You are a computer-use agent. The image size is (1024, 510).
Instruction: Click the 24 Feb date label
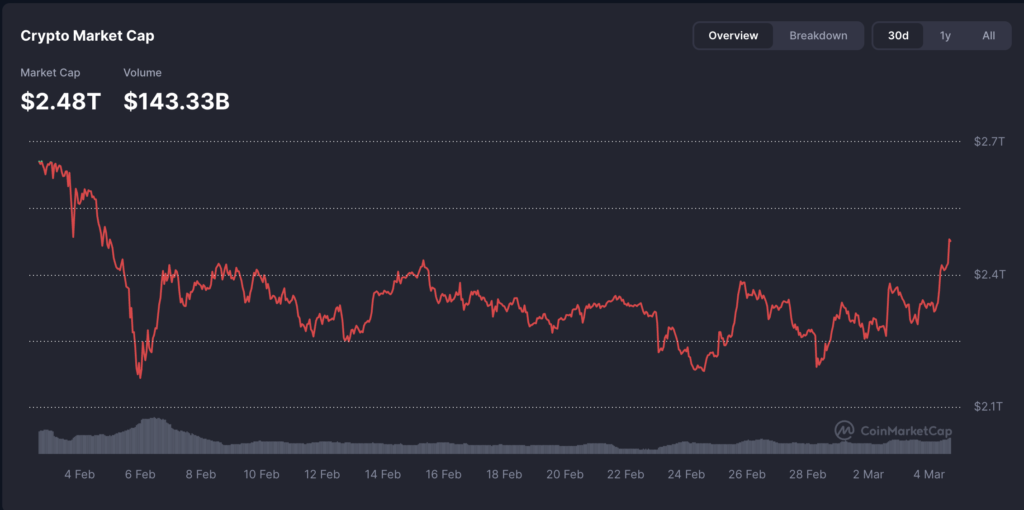[x=686, y=475]
